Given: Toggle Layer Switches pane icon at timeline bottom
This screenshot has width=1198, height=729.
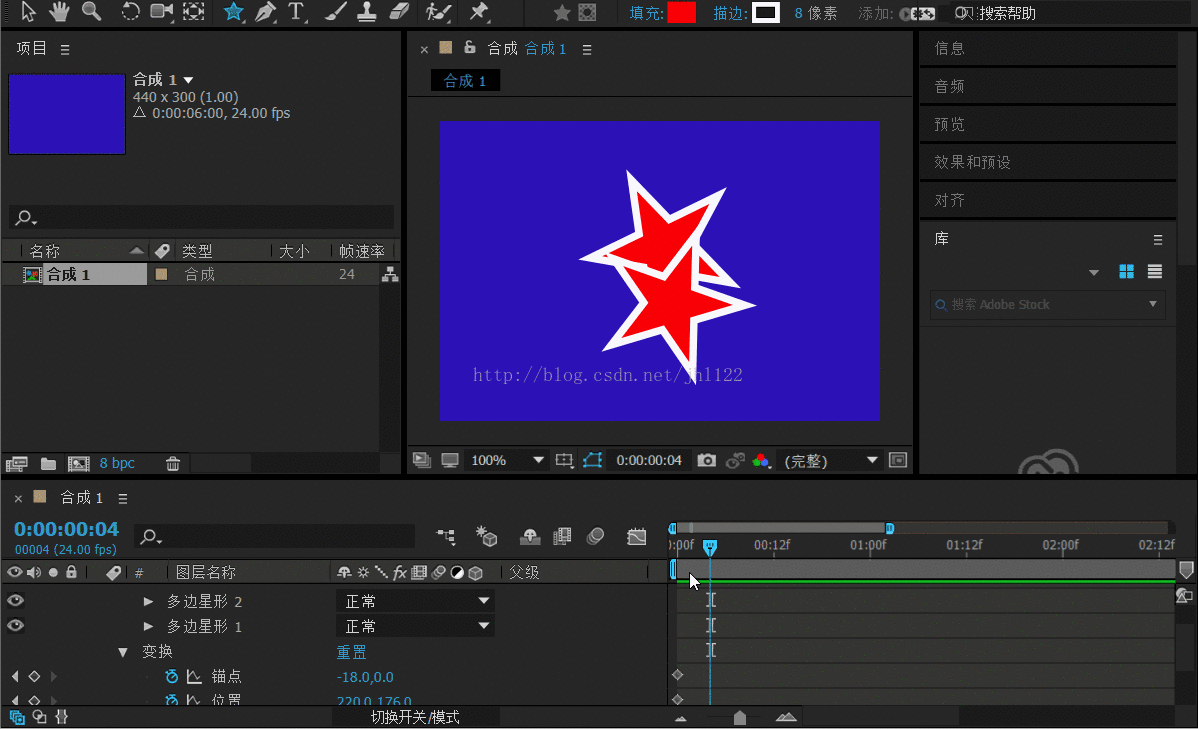Looking at the screenshot, I should (17, 717).
